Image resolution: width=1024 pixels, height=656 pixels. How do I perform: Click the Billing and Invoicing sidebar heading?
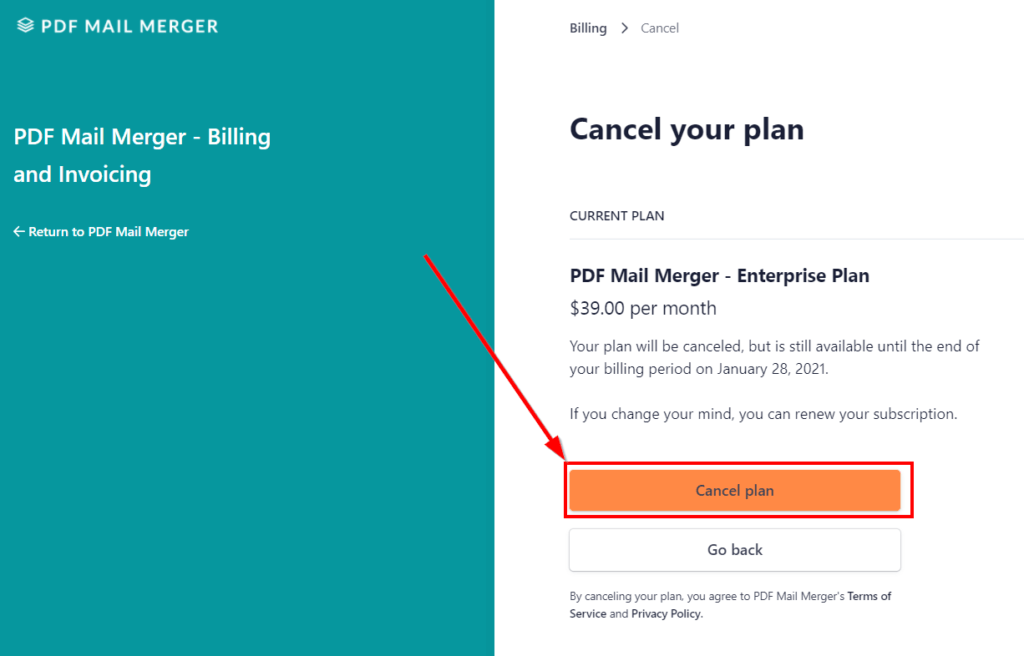(142, 157)
